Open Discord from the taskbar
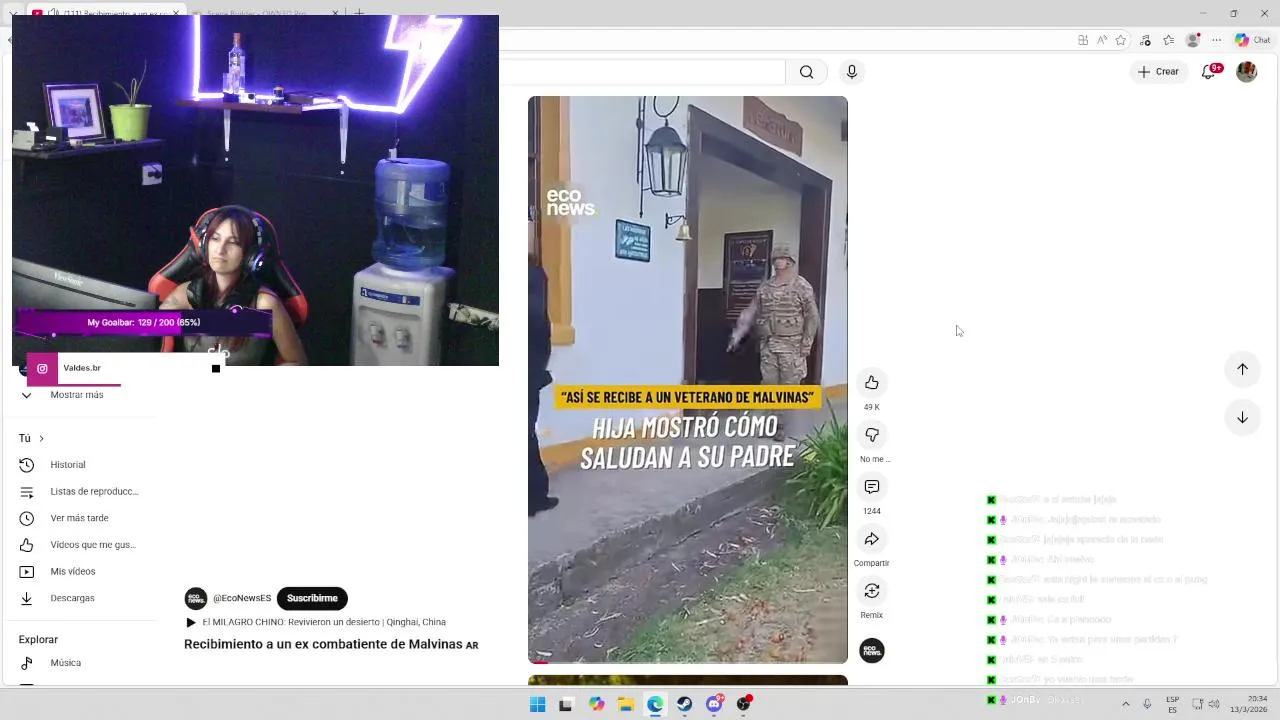 click(714, 704)
